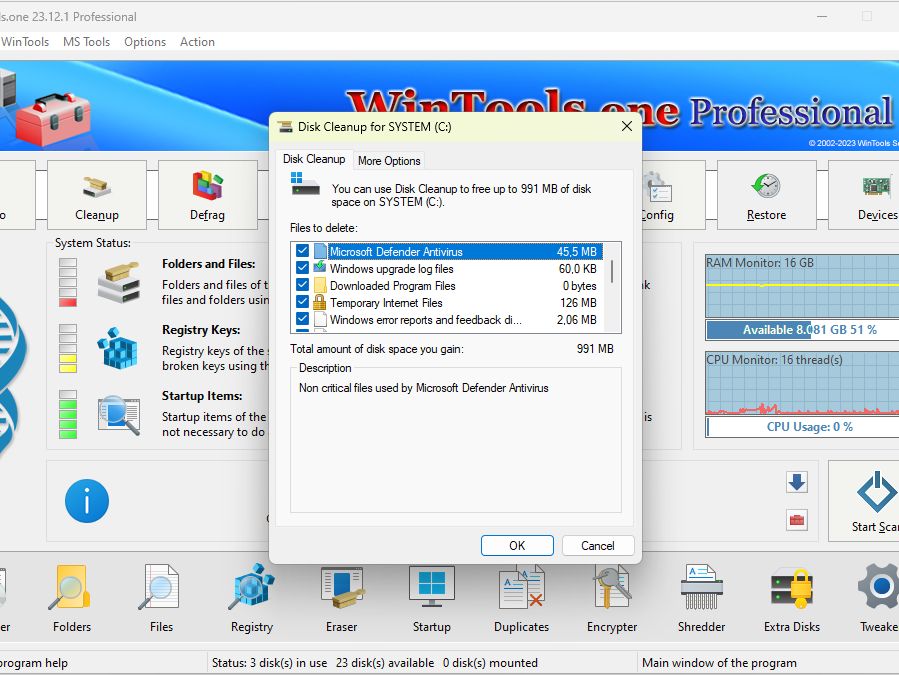
Task: Select the Windows upgrade log files row
Action: point(447,268)
